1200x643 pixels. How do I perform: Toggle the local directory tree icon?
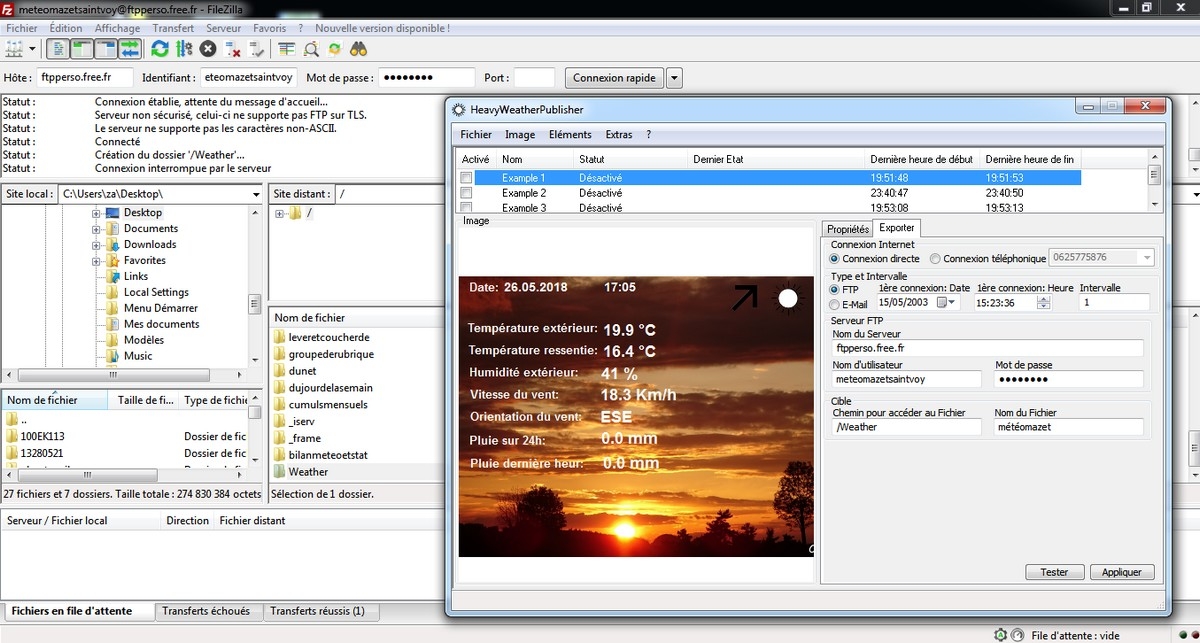tap(82, 48)
